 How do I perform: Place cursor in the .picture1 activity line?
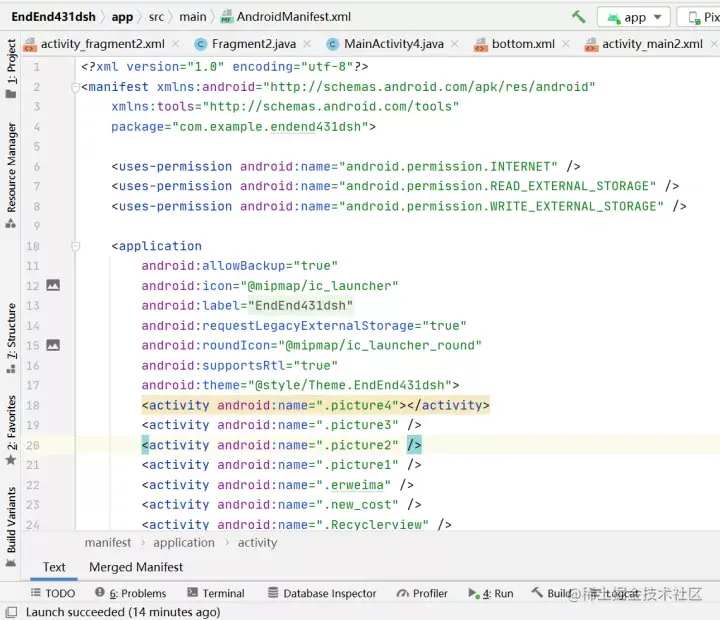[281, 465]
